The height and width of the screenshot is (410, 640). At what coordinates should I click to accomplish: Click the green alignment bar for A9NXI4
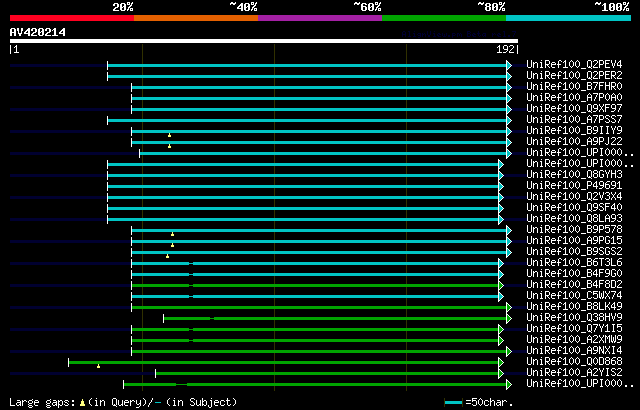pos(319,352)
